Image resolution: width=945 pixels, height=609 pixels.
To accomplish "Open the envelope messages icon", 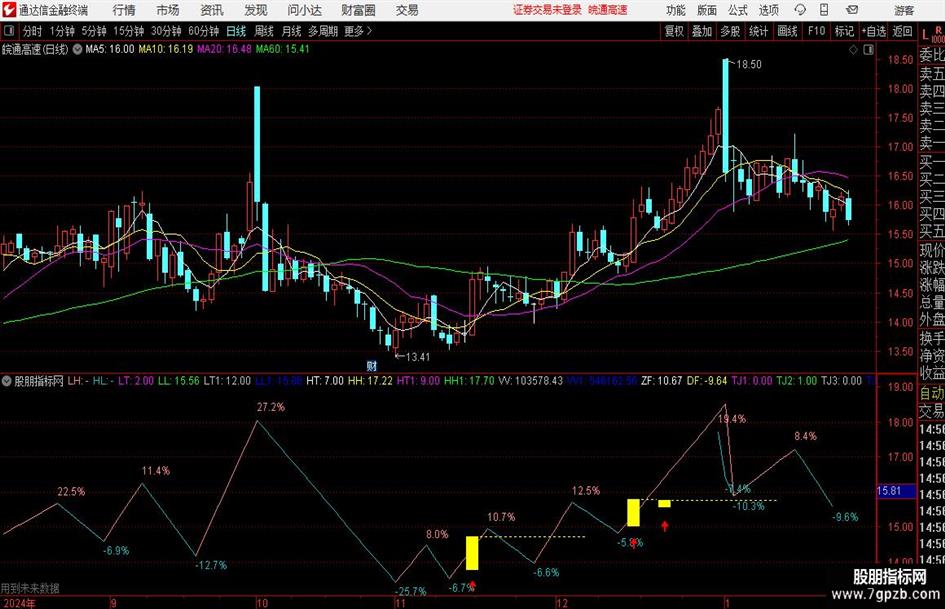I will point(852,10).
